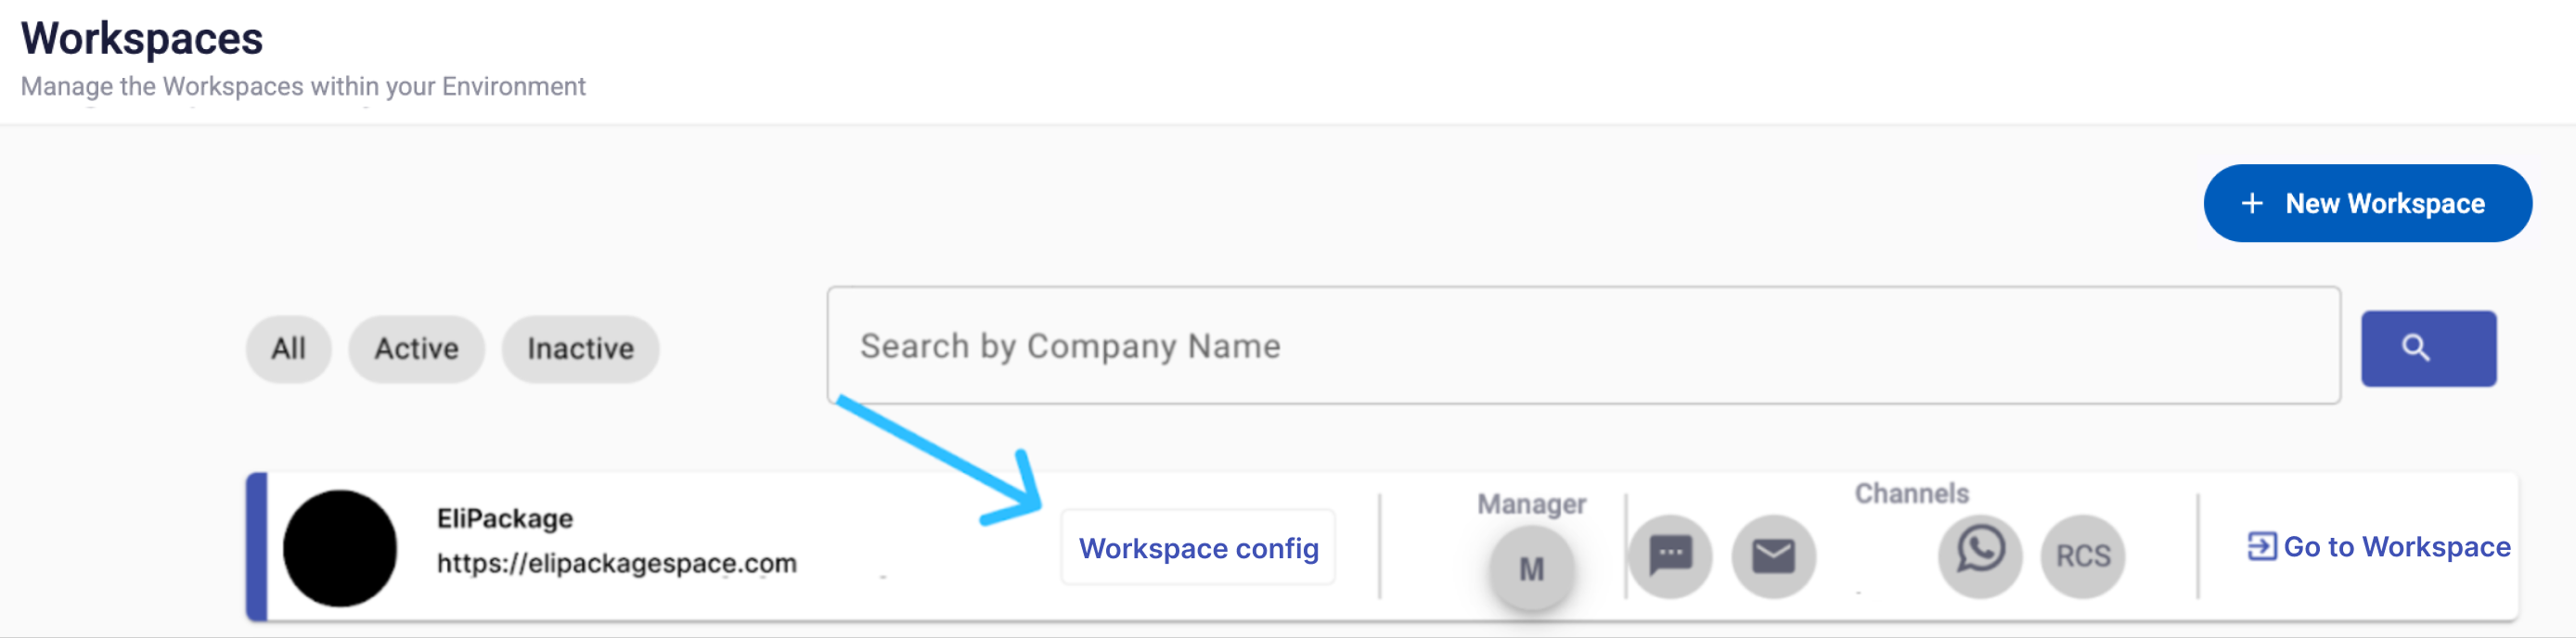Select the EliPackage workspace name

(x=505, y=519)
